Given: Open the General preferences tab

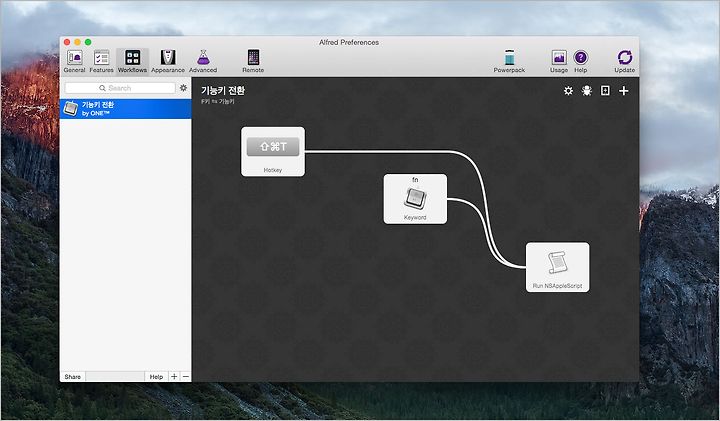Looking at the screenshot, I should point(74,62).
